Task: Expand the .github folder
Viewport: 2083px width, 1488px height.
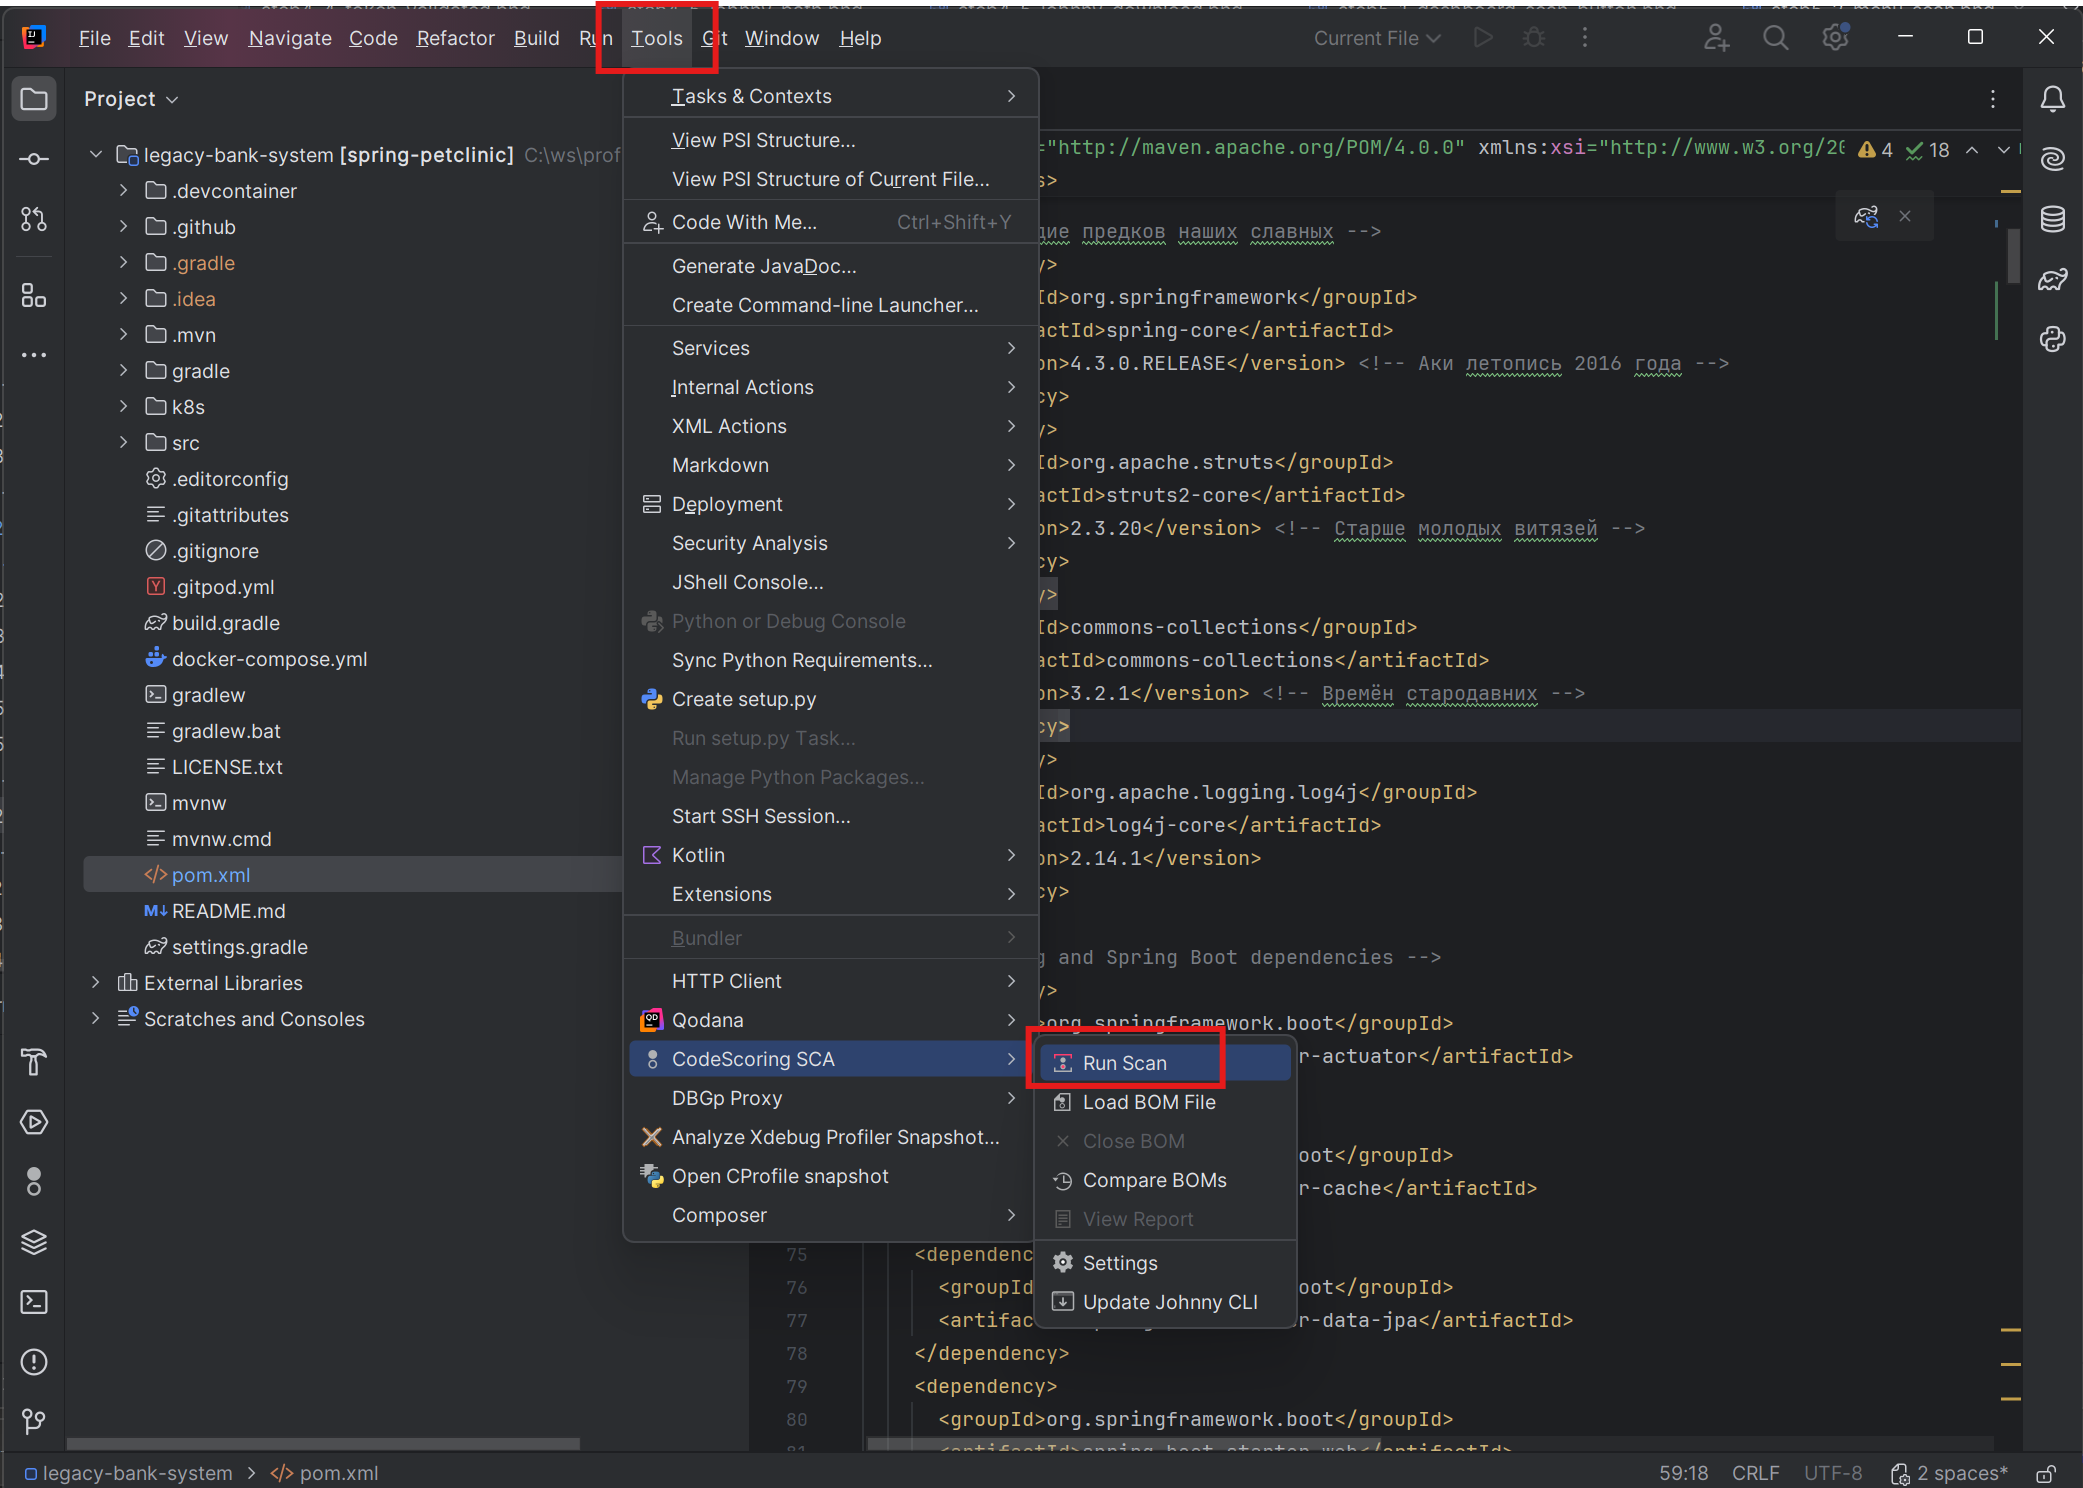Action: [x=123, y=226]
